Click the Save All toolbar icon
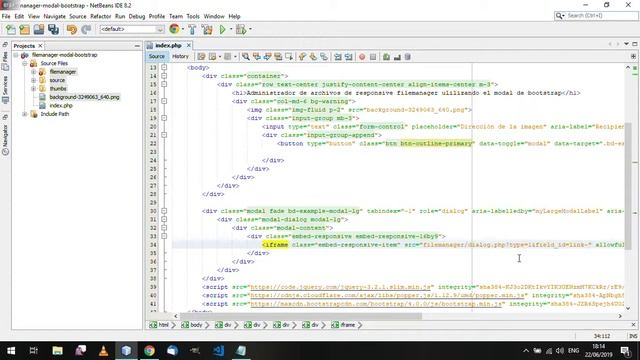The image size is (640, 360). point(53,29)
